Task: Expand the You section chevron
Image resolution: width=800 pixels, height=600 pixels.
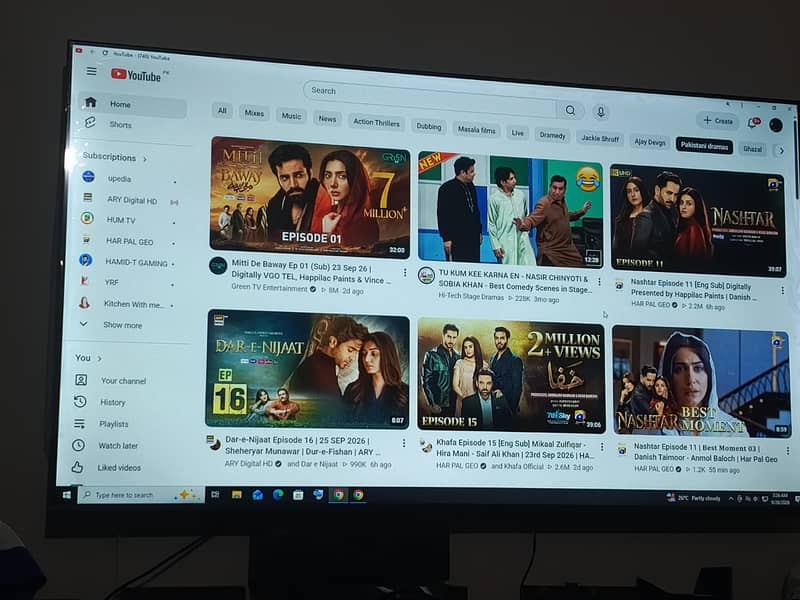Action: (99, 359)
